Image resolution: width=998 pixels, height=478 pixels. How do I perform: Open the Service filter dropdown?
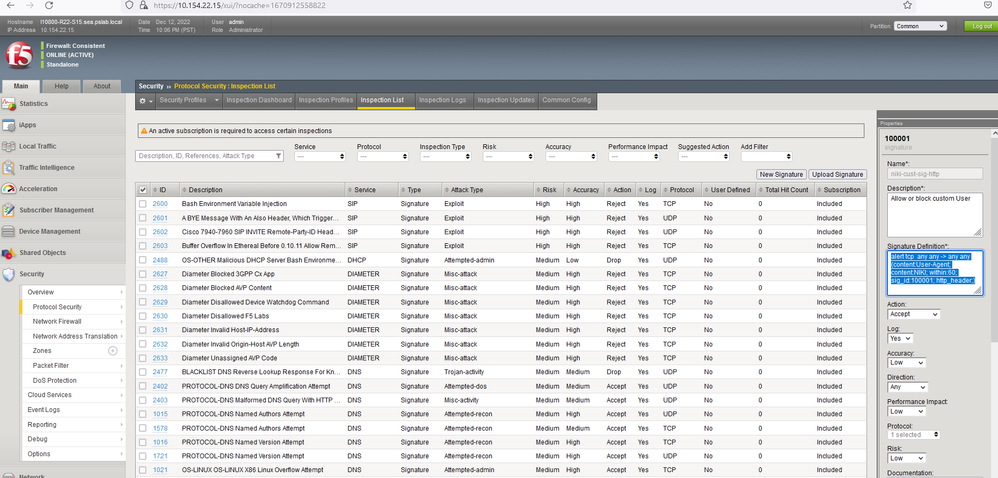[320, 156]
